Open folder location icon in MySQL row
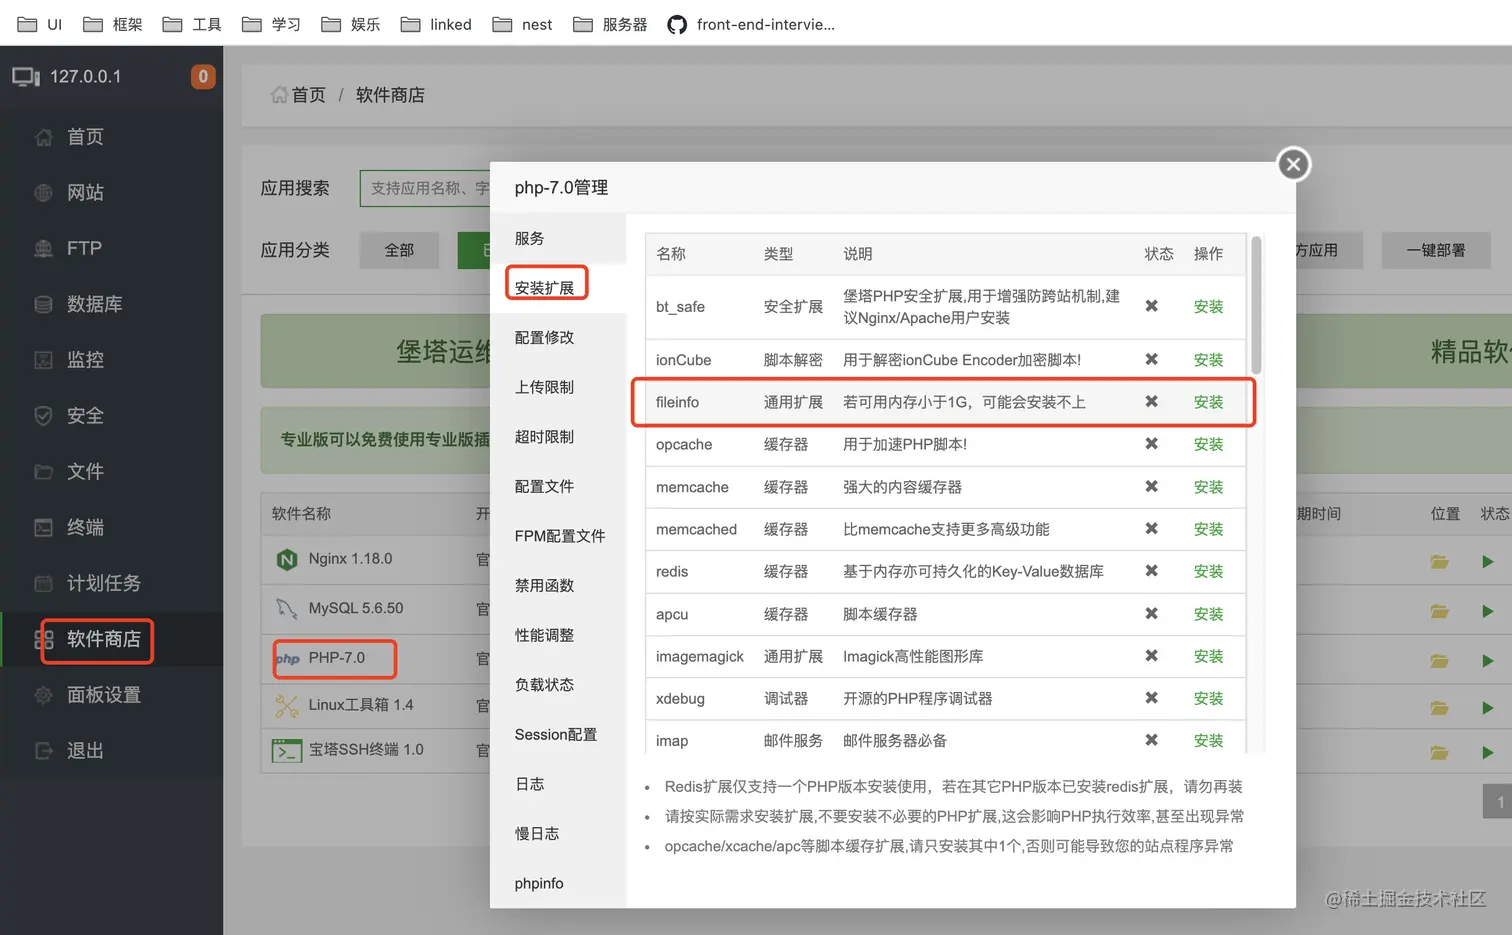Image resolution: width=1512 pixels, height=935 pixels. (x=1440, y=611)
